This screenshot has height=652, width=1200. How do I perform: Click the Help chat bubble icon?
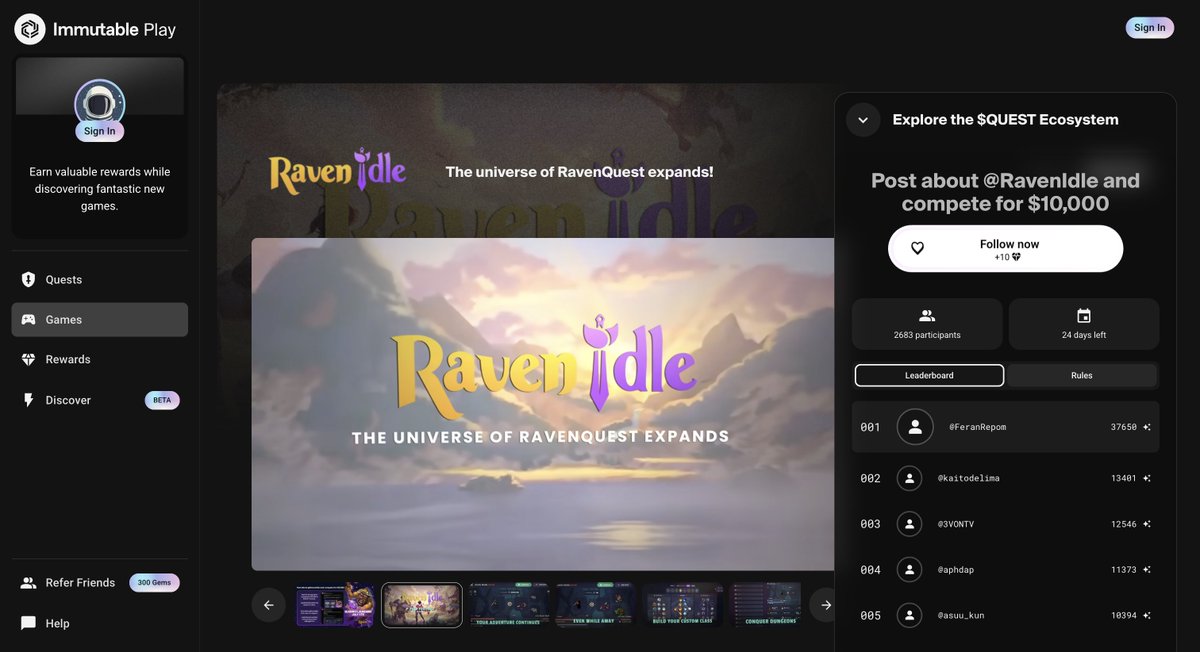pos(28,623)
